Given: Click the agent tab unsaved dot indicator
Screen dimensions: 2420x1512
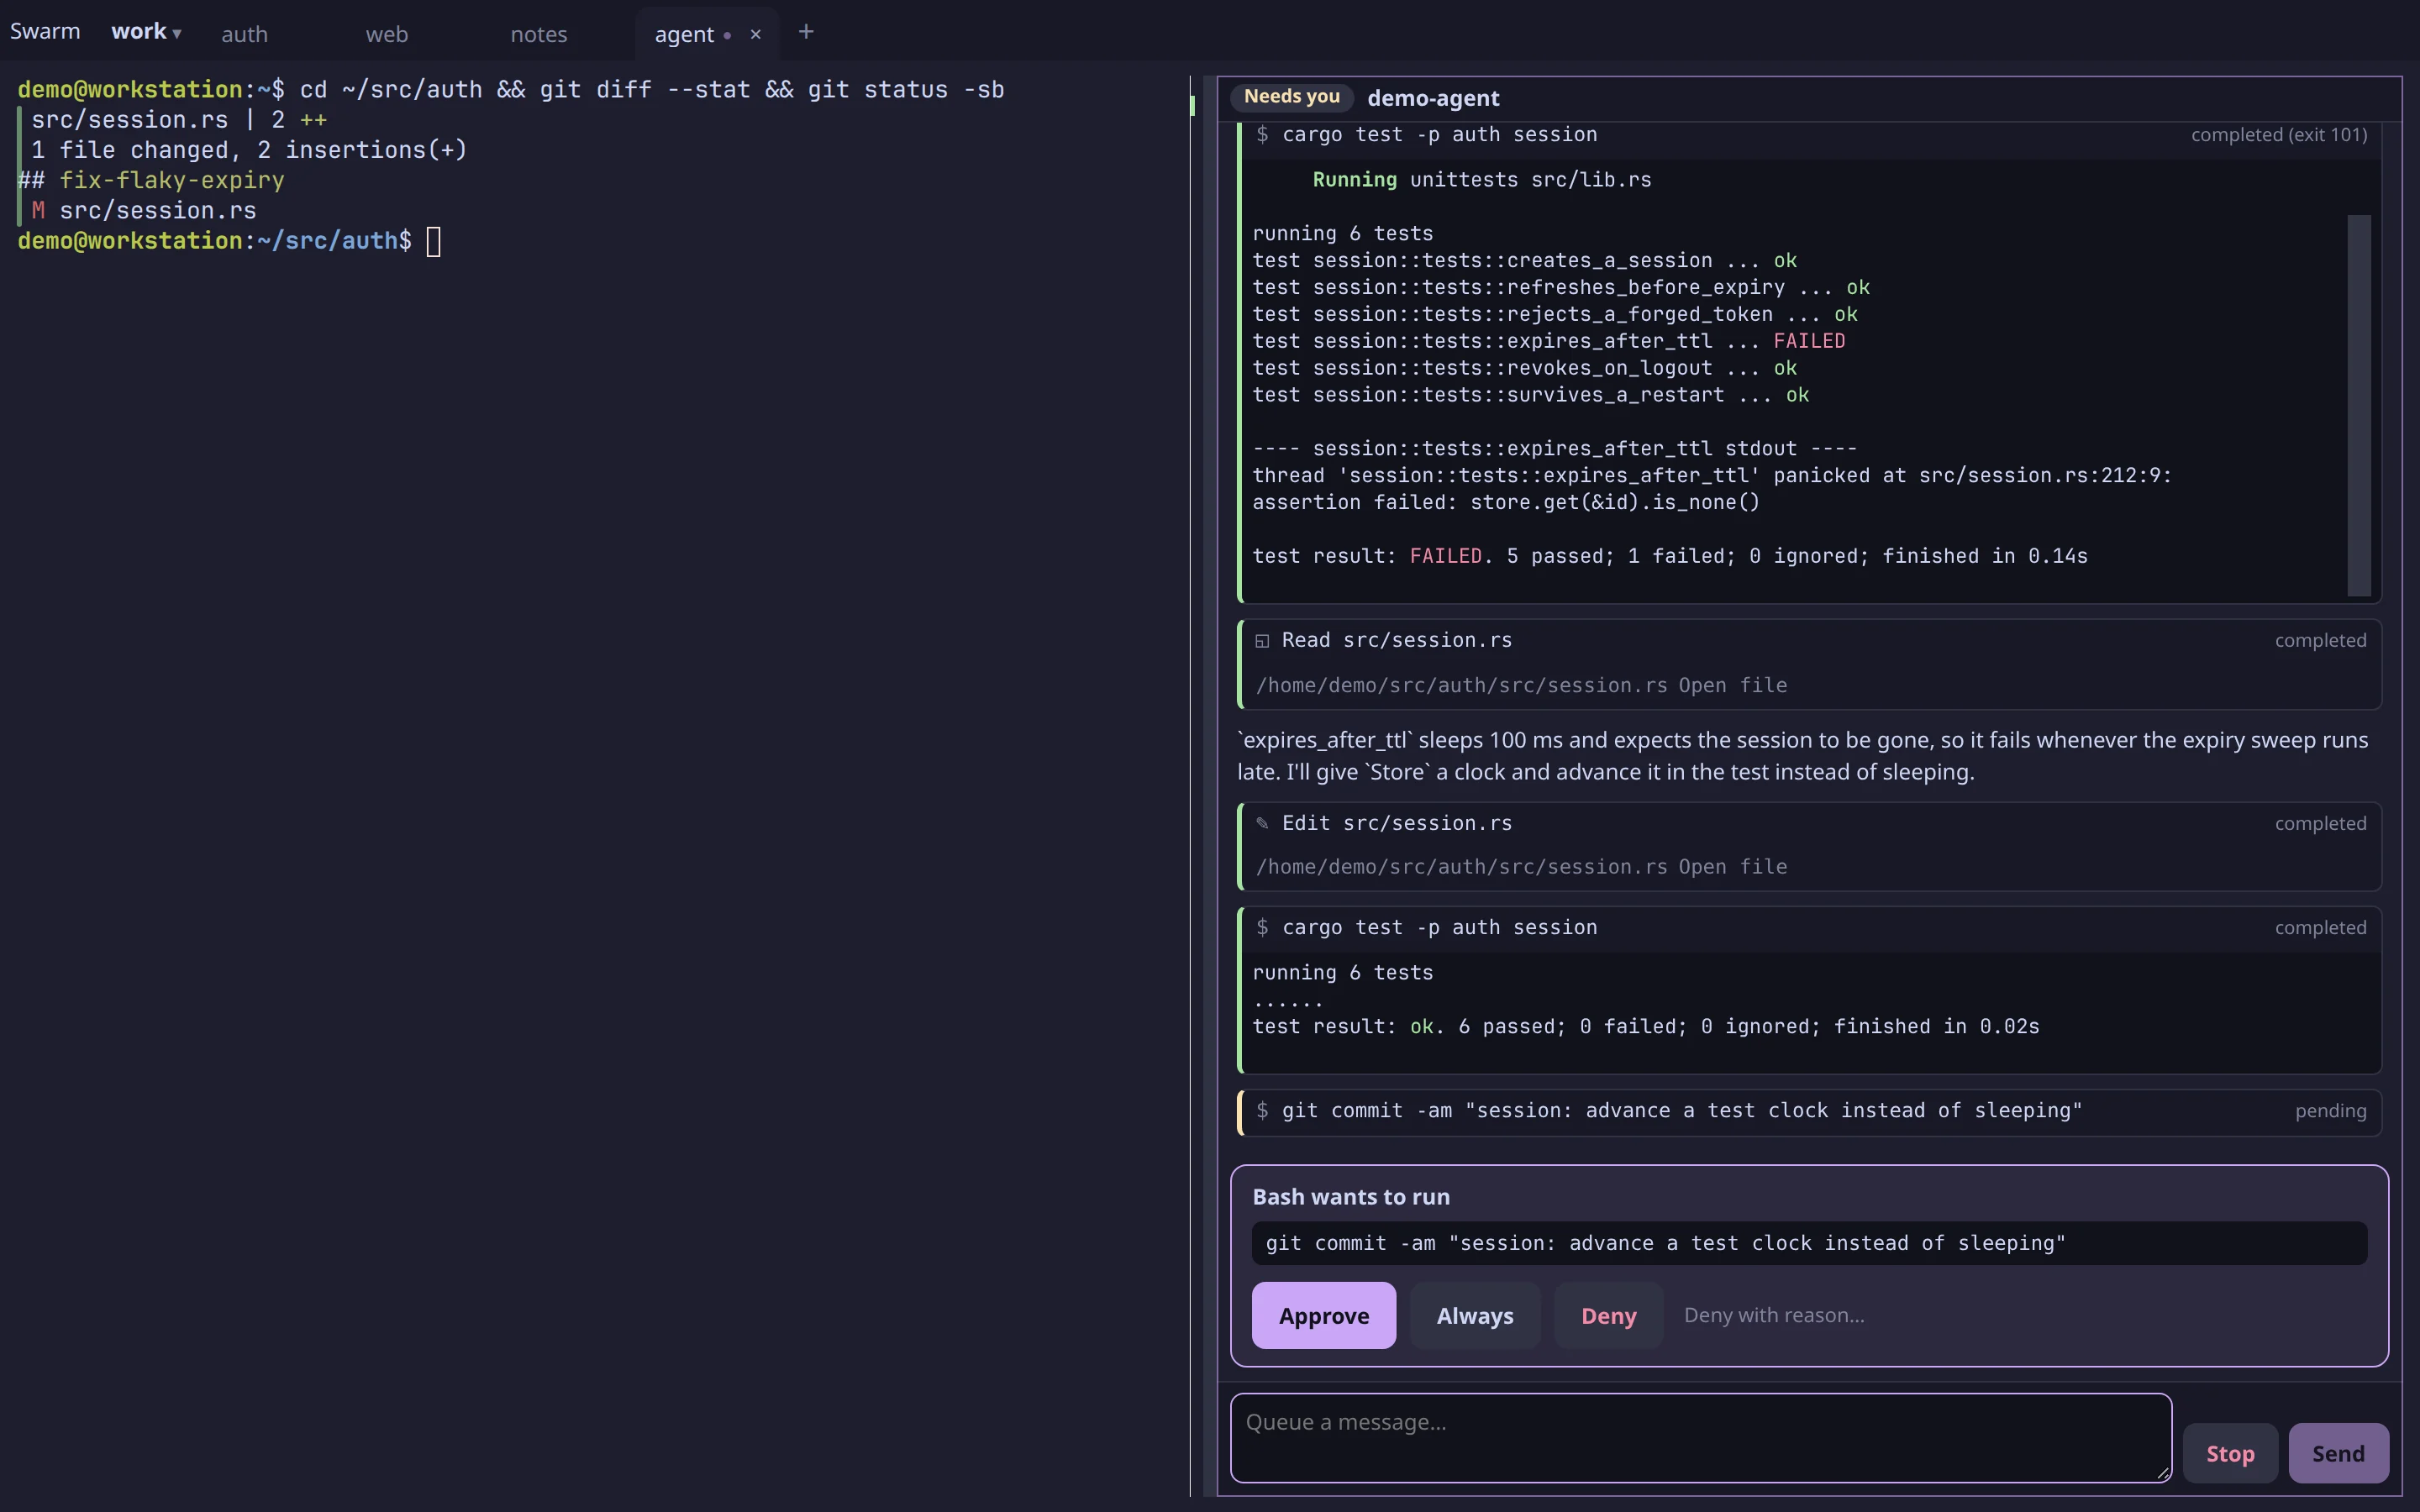Looking at the screenshot, I should click(727, 35).
